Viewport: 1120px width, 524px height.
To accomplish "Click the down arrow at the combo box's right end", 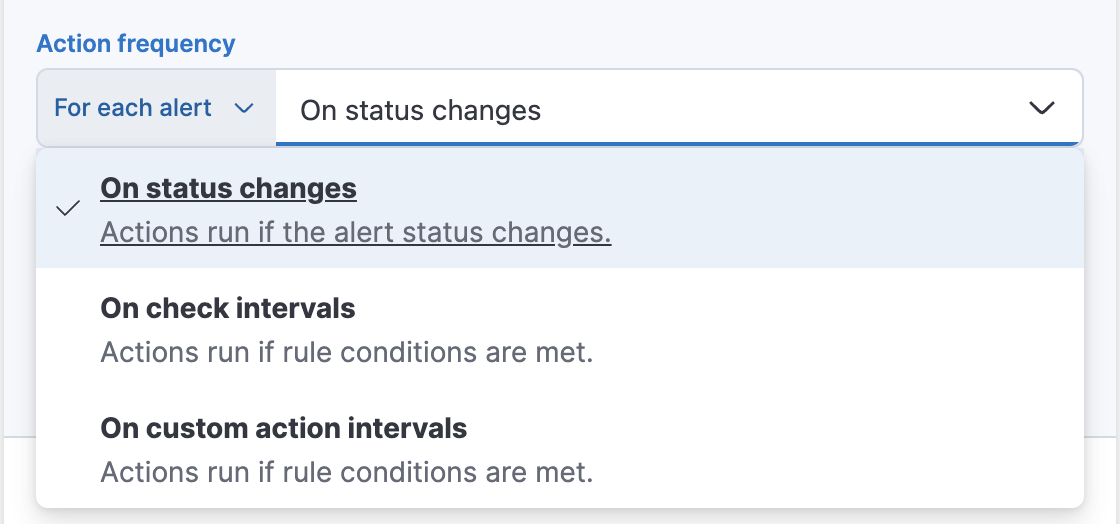I will tap(1042, 108).
